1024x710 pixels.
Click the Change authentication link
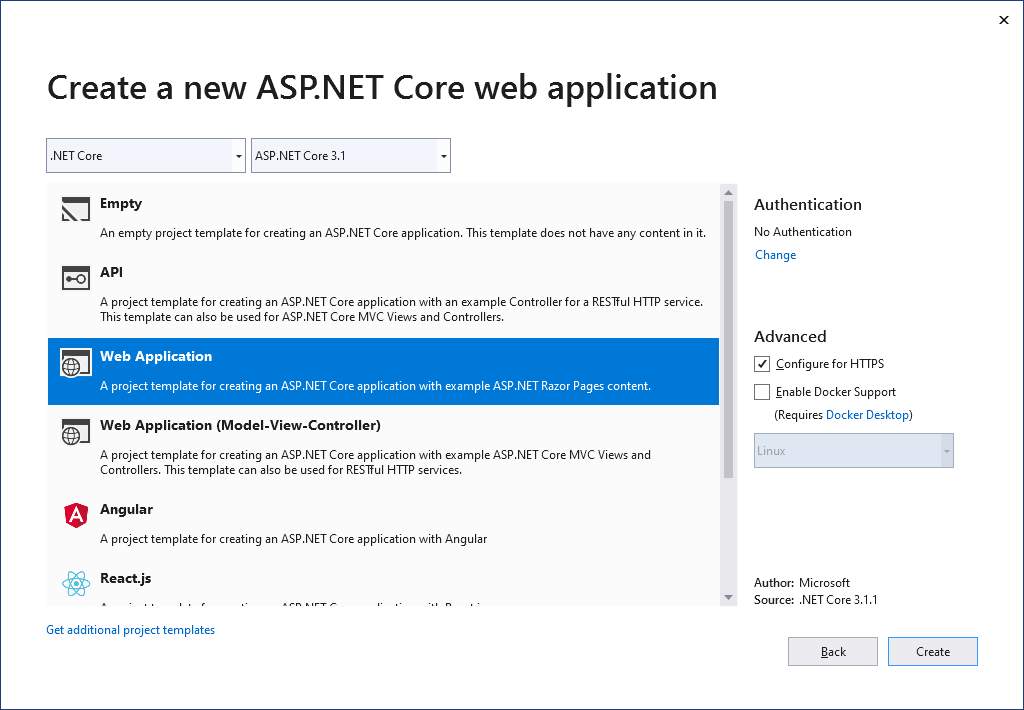[x=775, y=255]
